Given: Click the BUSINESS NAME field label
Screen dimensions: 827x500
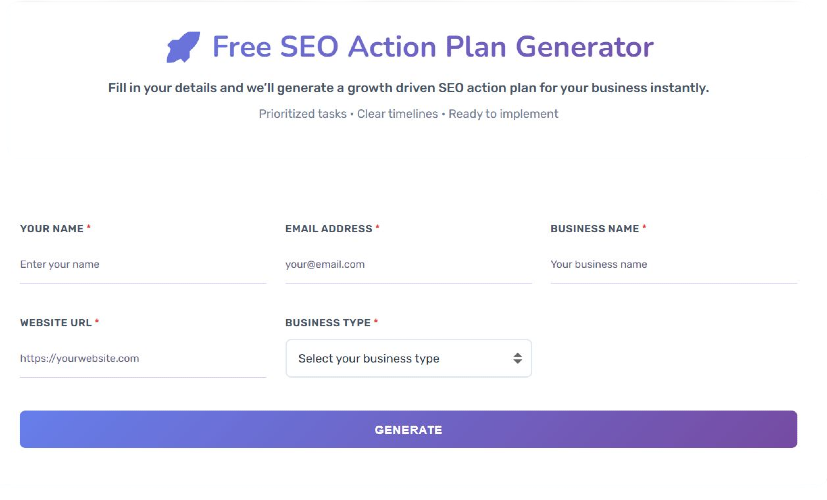Looking at the screenshot, I should tap(594, 229).
